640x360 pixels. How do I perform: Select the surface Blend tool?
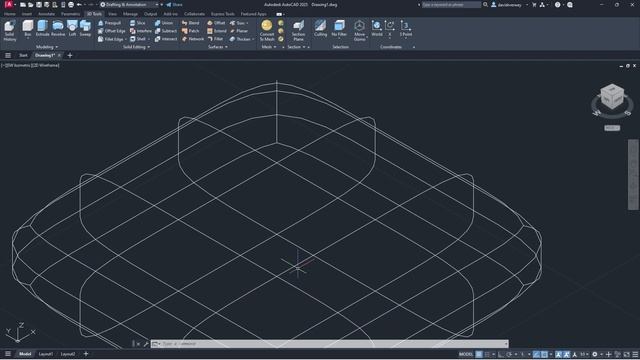pyautogui.click(x=191, y=23)
